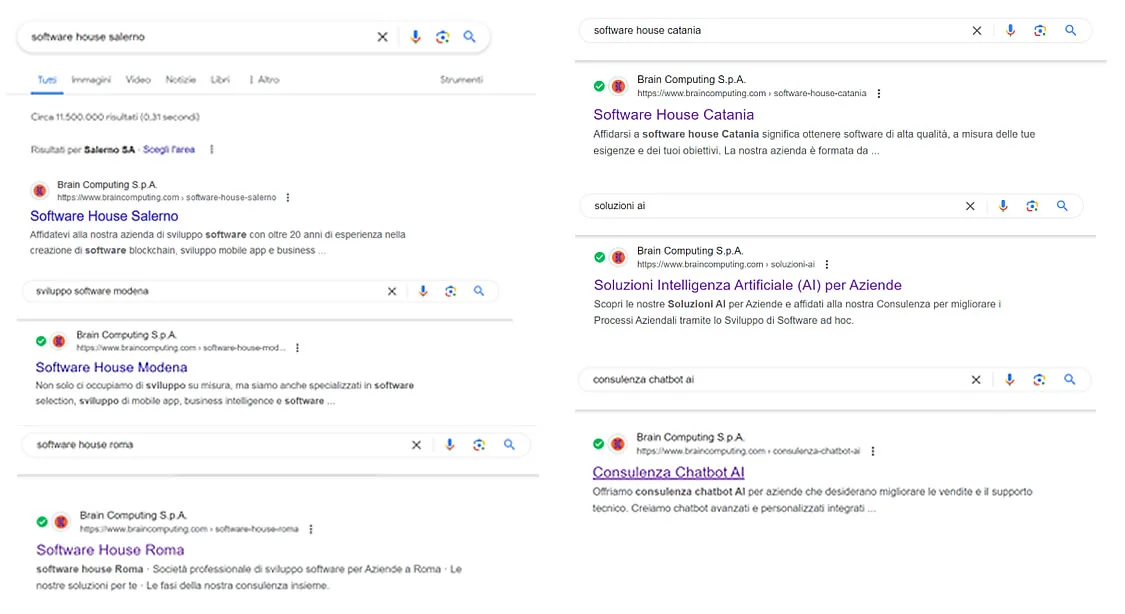Viewport: 1125px width, 614px height.
Task: Open Lens icon in 'software house roma' search
Action: click(x=479, y=445)
